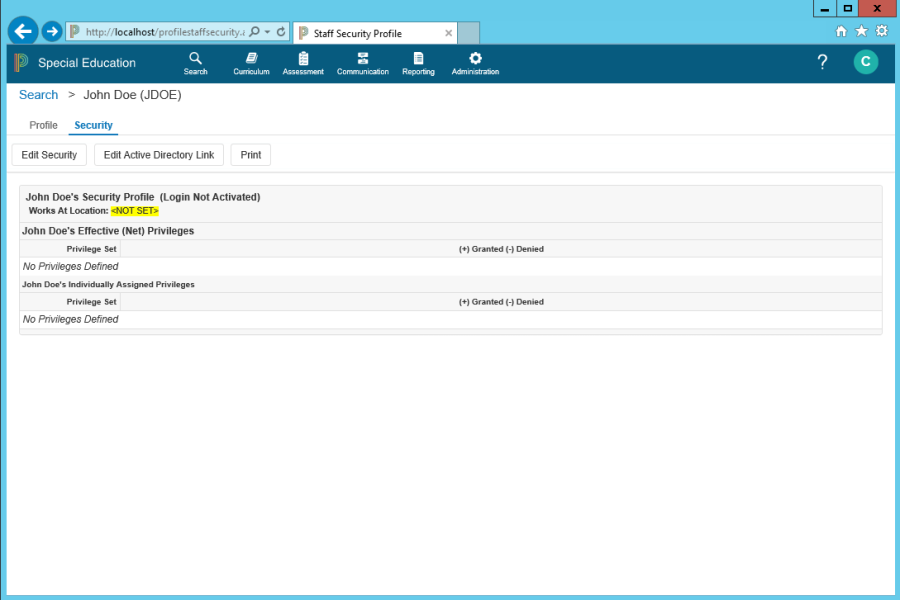
Task: Open the Communication module icon
Action: (362, 59)
